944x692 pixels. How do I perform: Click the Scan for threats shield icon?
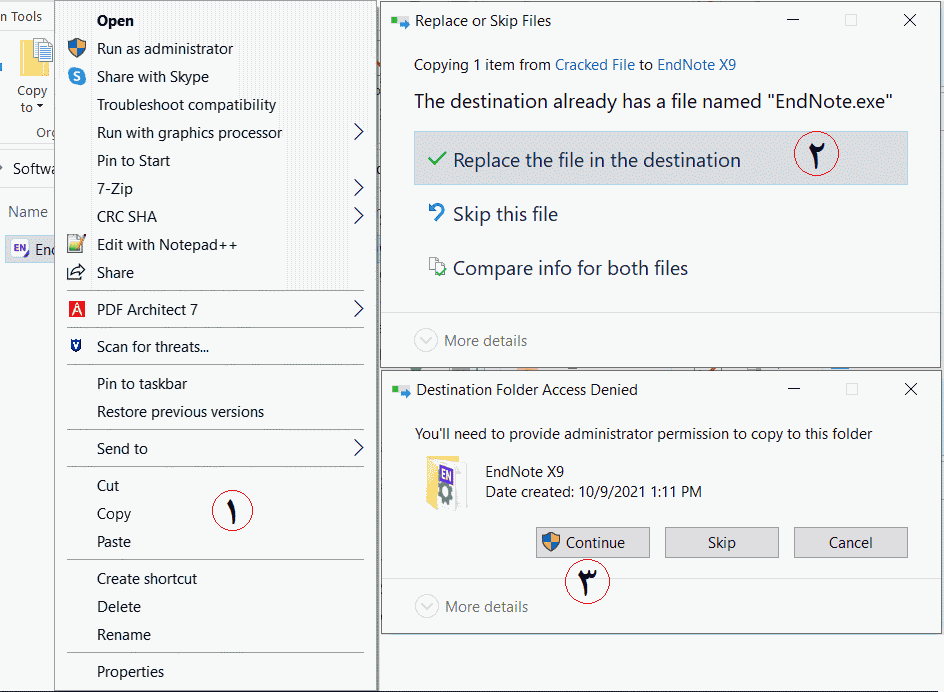76,346
